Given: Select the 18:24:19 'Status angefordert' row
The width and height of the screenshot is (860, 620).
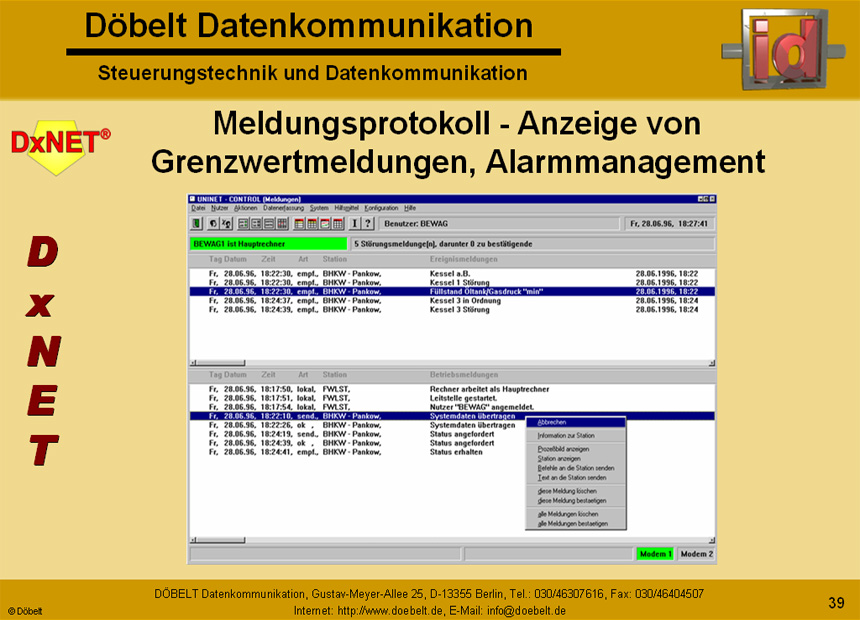Looking at the screenshot, I should pos(358,434).
